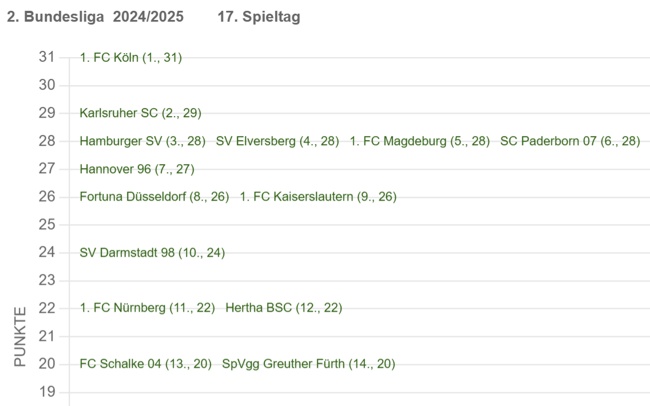Select SpVgg Greuther Fürth label

pyautogui.click(x=308, y=364)
